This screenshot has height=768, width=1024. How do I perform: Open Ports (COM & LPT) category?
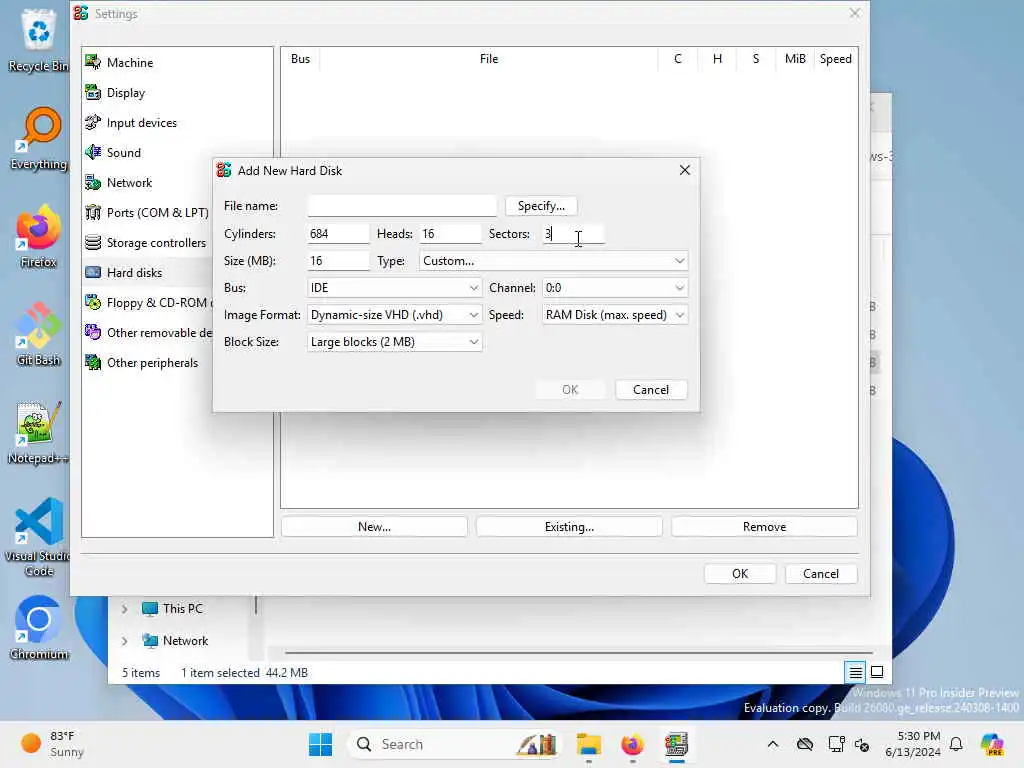click(x=148, y=213)
